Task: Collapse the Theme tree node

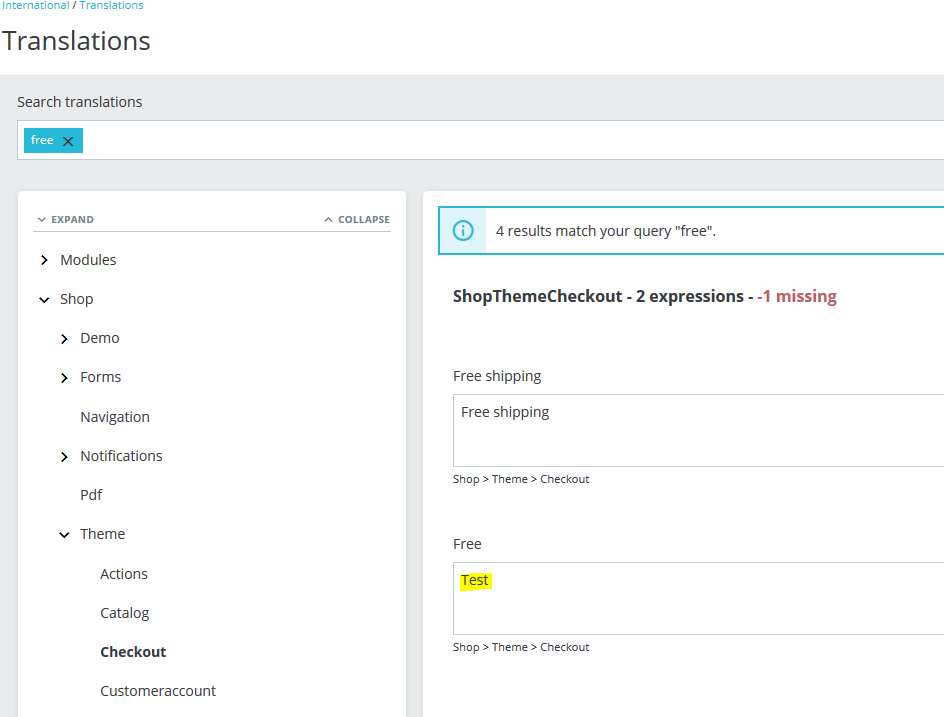Action: click(64, 535)
